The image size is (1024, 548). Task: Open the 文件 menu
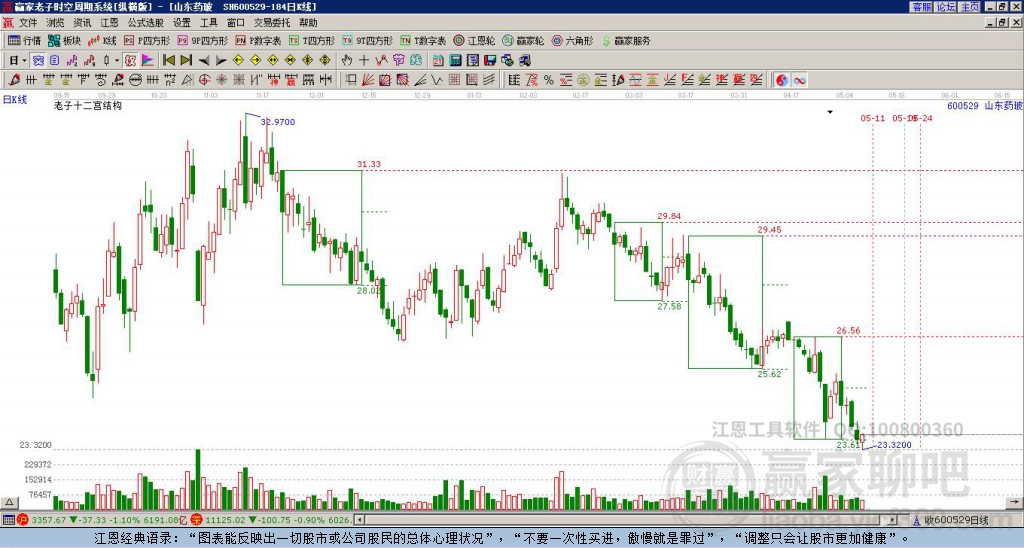coord(28,23)
